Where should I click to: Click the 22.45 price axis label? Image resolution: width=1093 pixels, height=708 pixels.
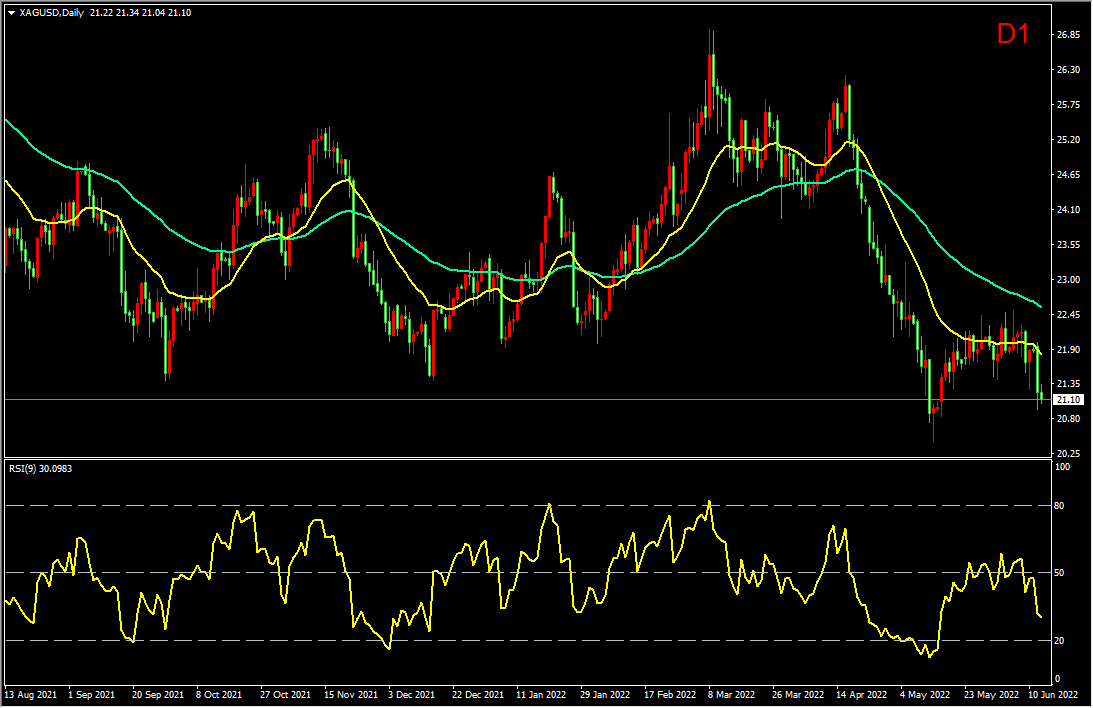click(1069, 315)
